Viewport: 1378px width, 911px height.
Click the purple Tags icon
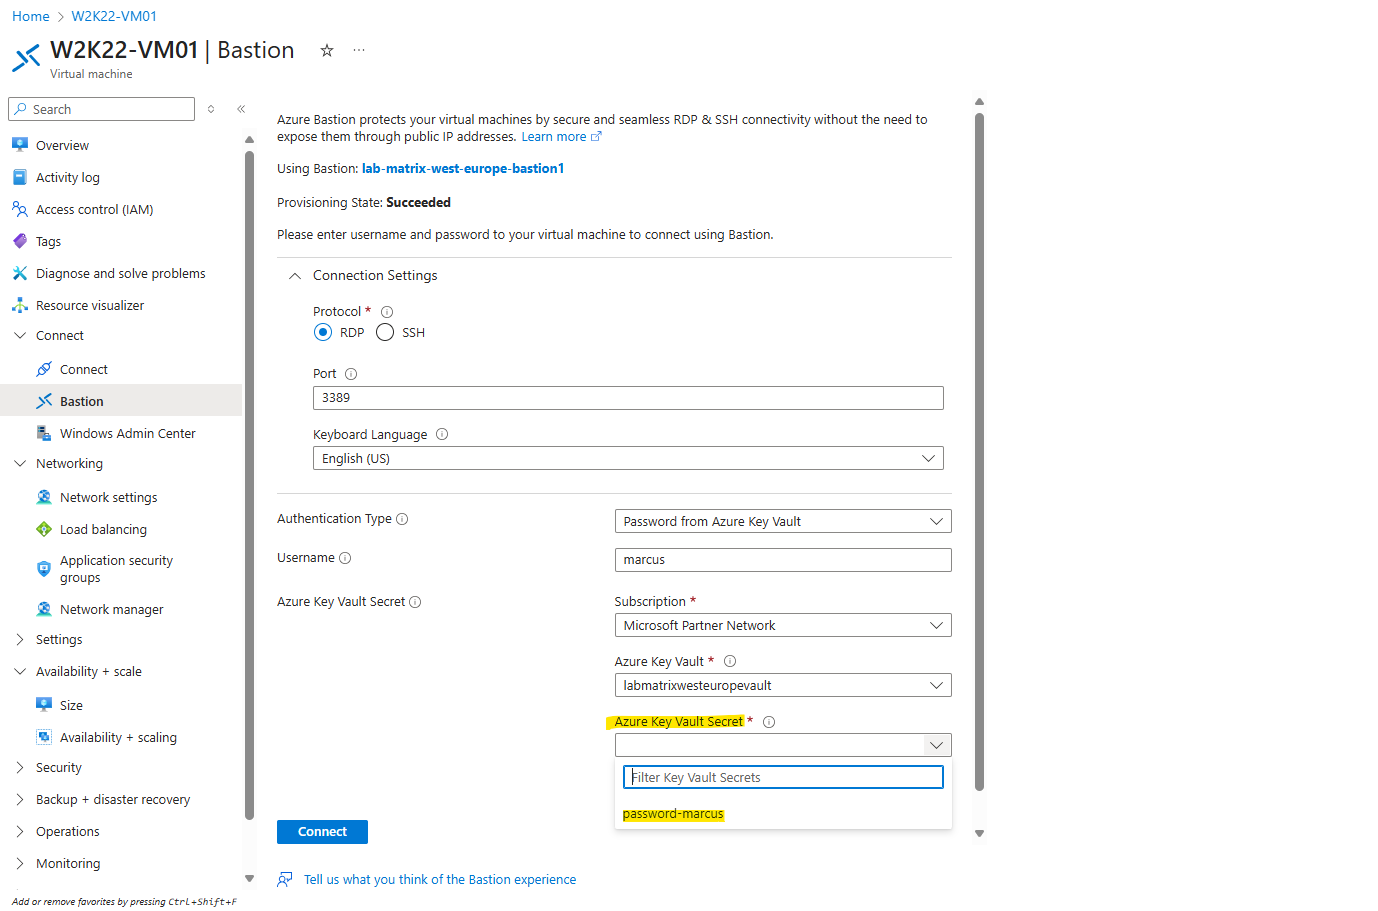tap(20, 241)
